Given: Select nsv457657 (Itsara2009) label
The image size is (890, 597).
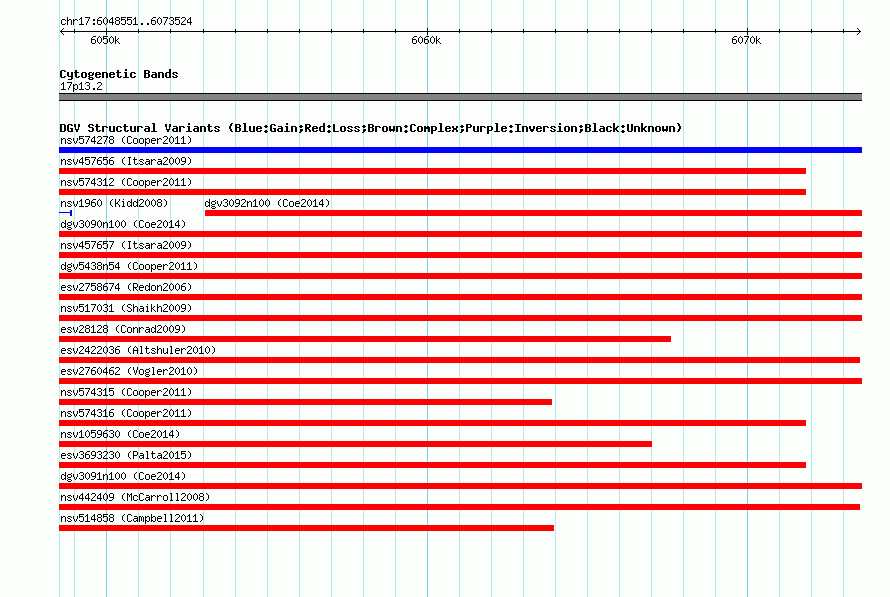Looking at the screenshot, I should pos(126,245).
